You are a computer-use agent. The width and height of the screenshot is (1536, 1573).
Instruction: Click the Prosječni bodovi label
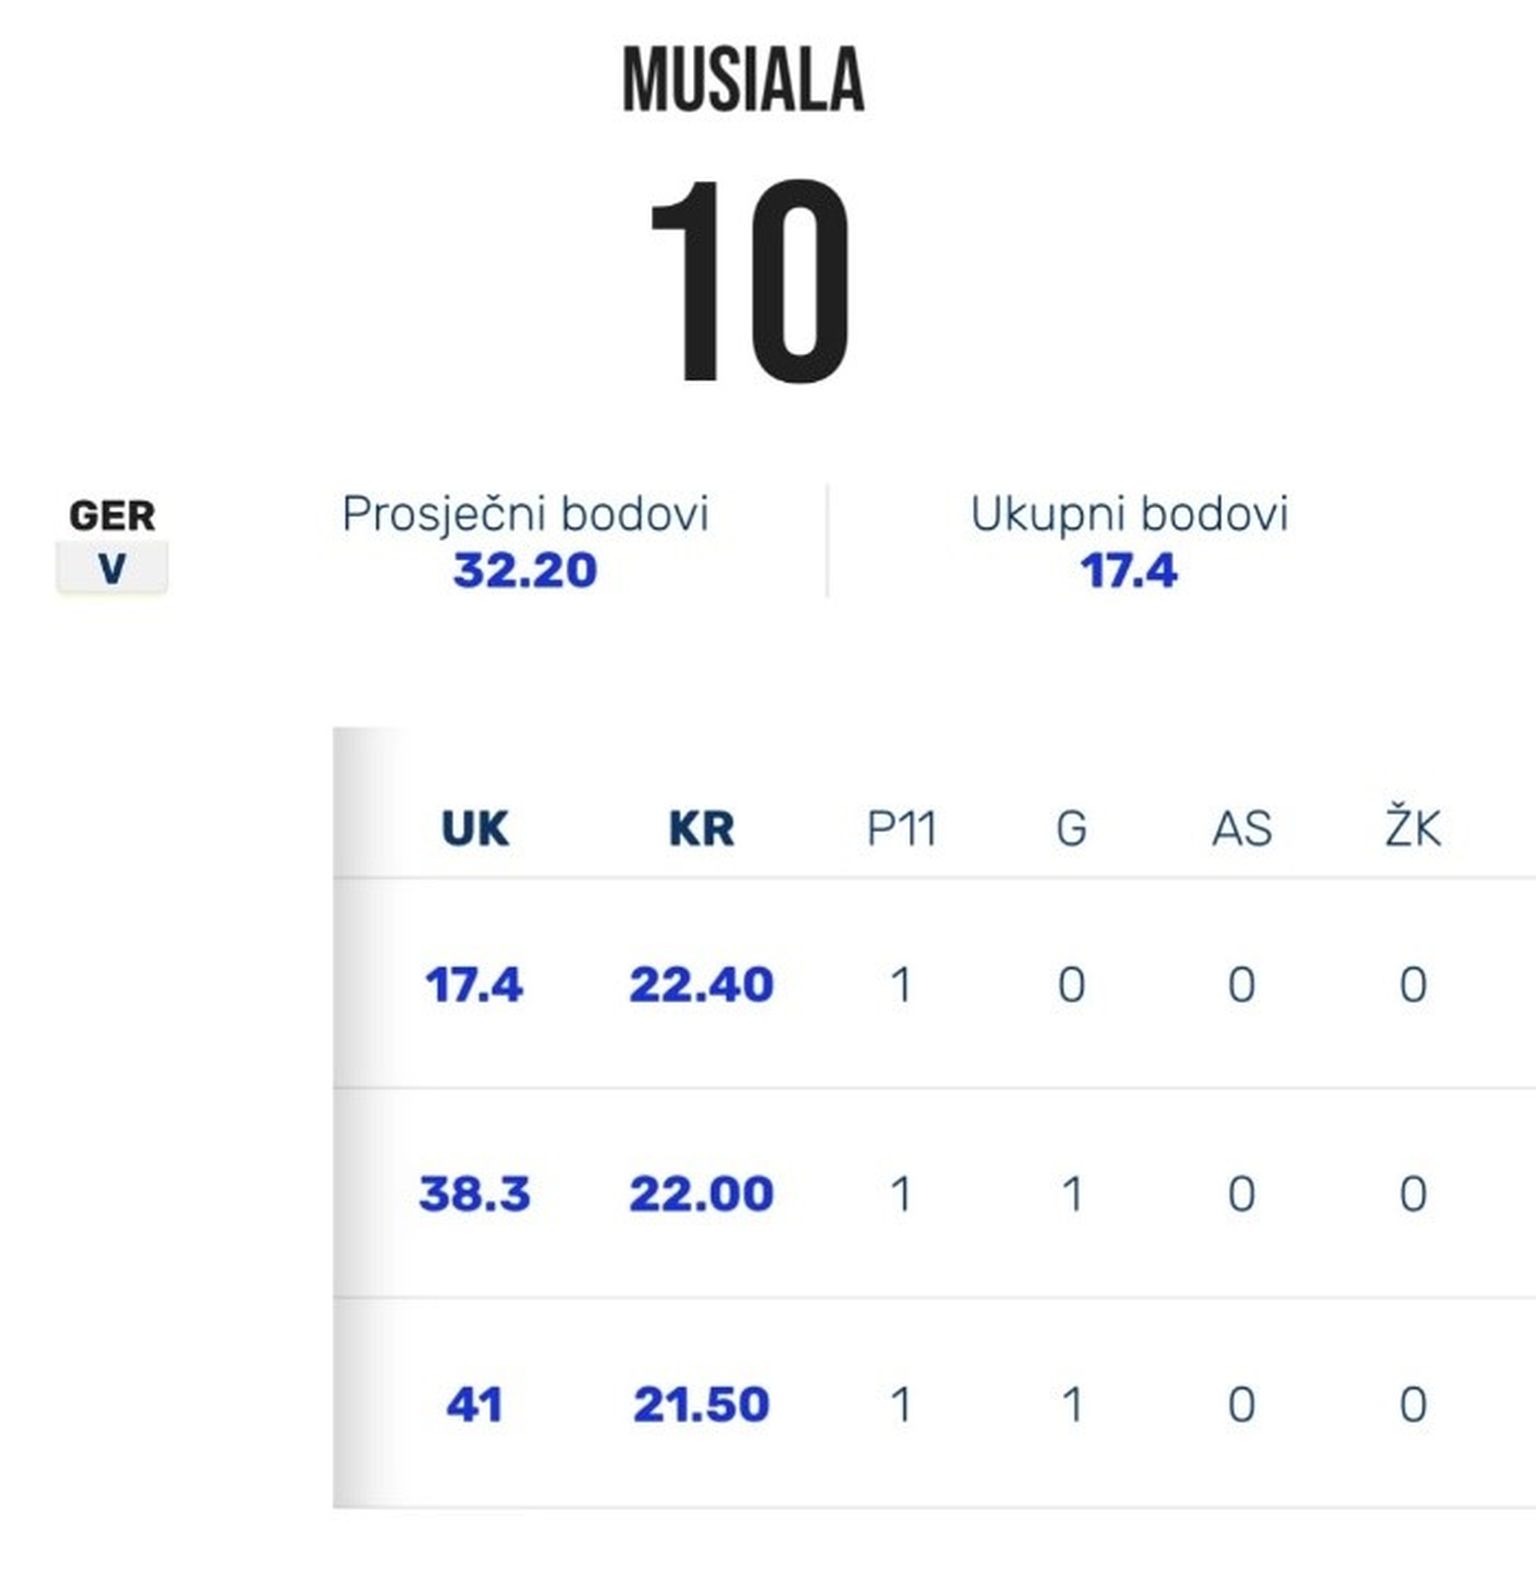coord(525,514)
